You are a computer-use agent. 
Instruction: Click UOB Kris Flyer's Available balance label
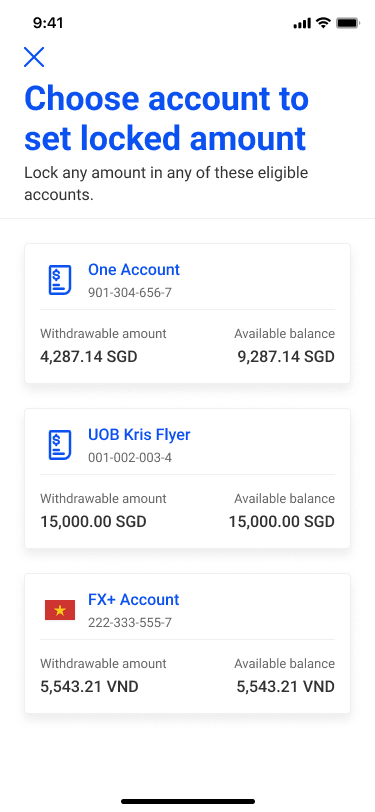click(284, 499)
